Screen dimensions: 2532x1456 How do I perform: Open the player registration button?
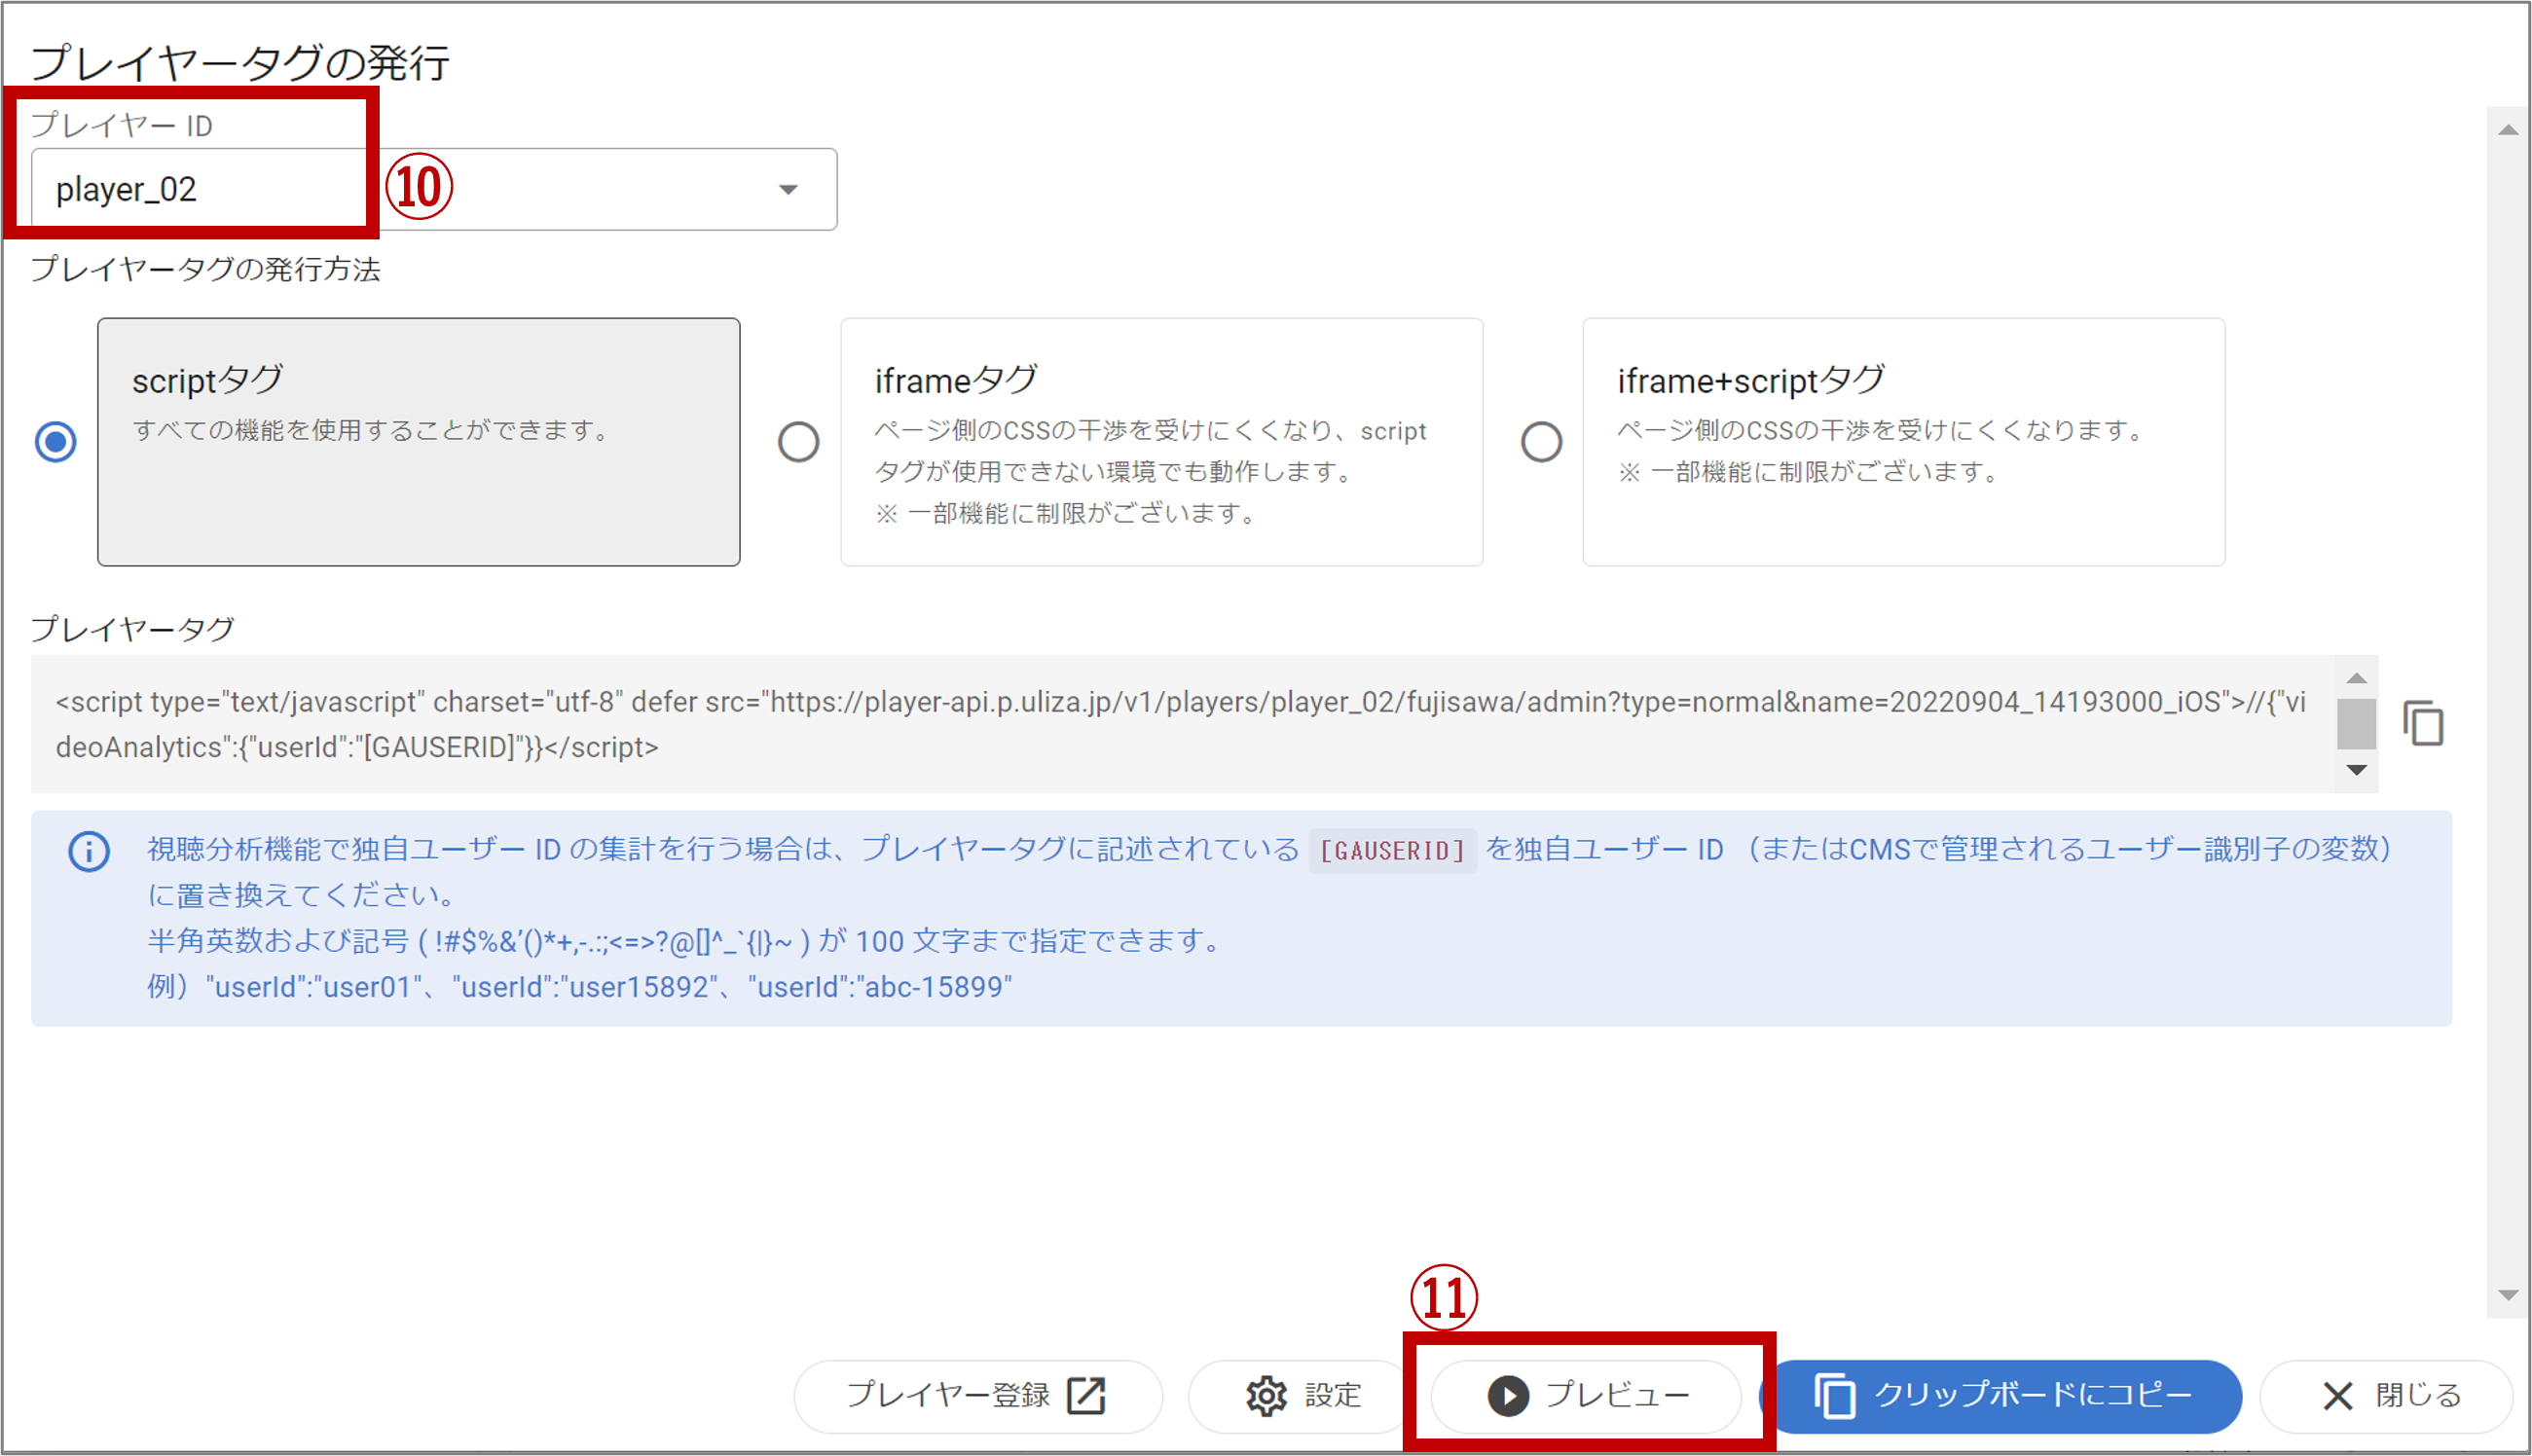[x=977, y=1396]
